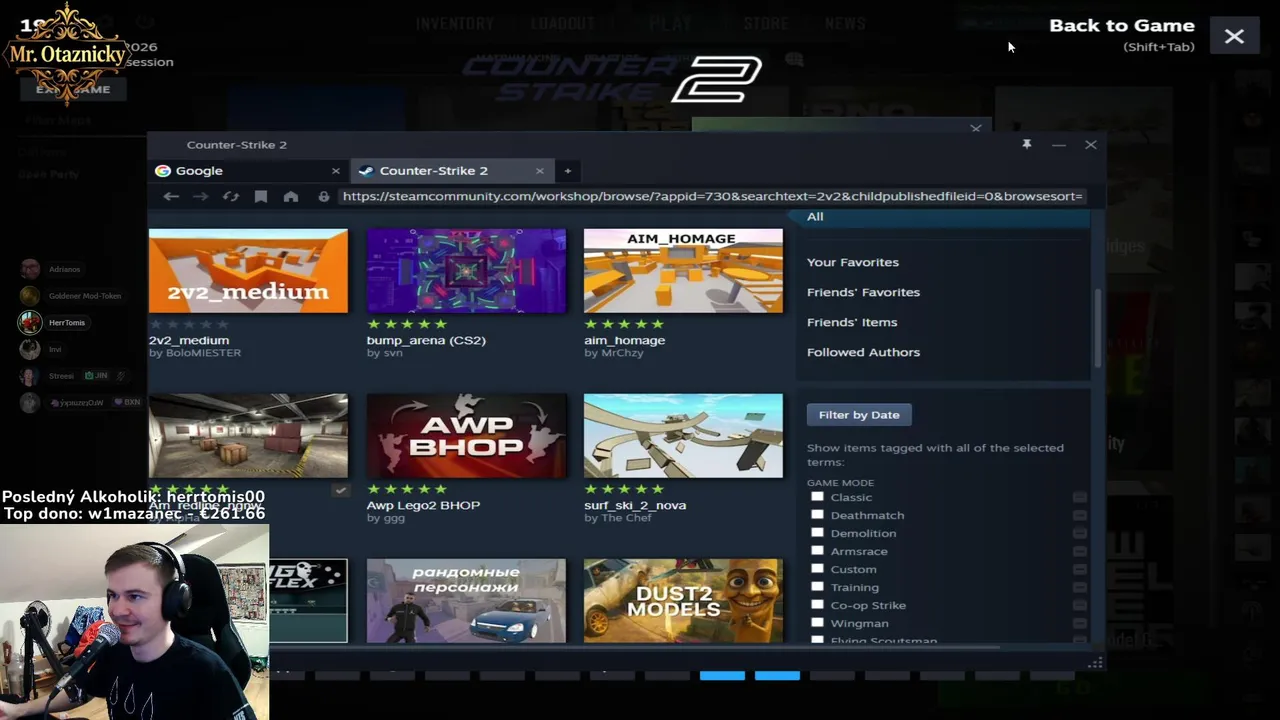Click the bookmark icon in overlay browser
The width and height of the screenshot is (1280, 720).
(261, 197)
